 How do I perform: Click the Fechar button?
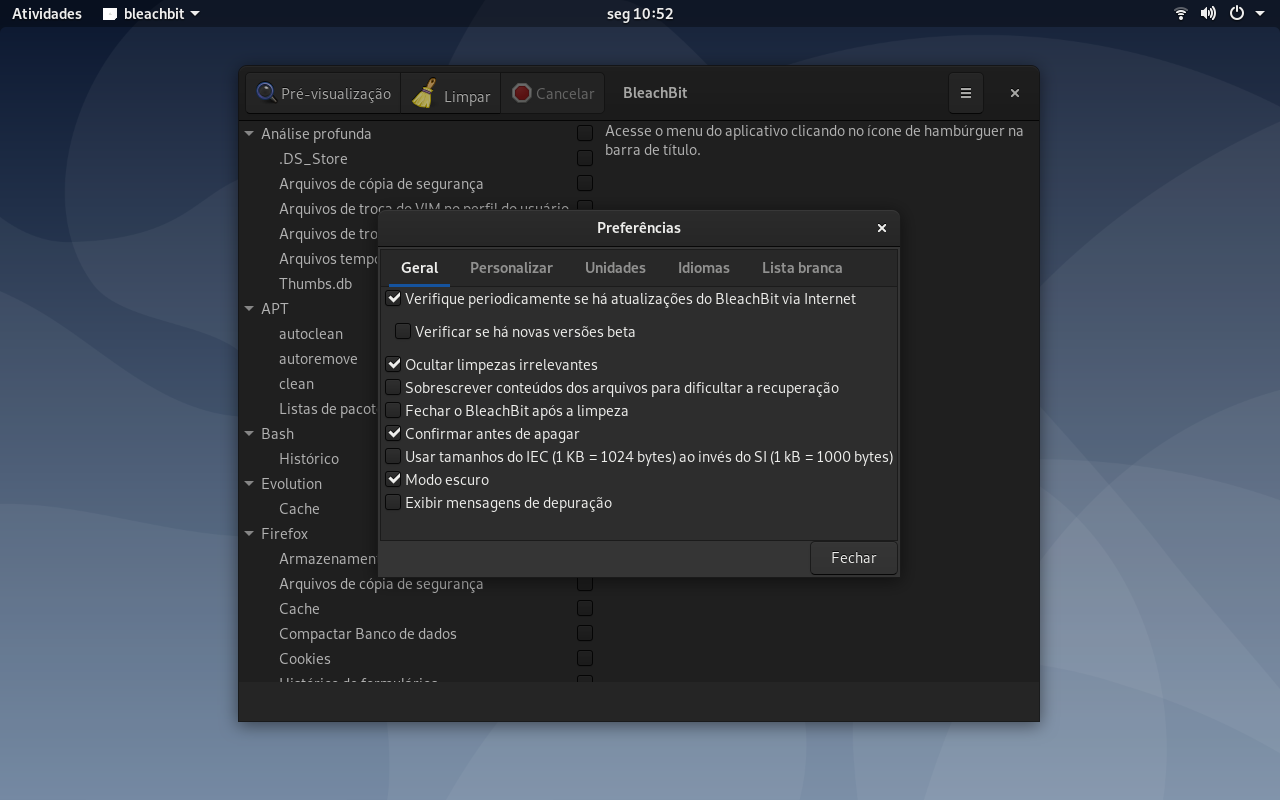point(853,558)
